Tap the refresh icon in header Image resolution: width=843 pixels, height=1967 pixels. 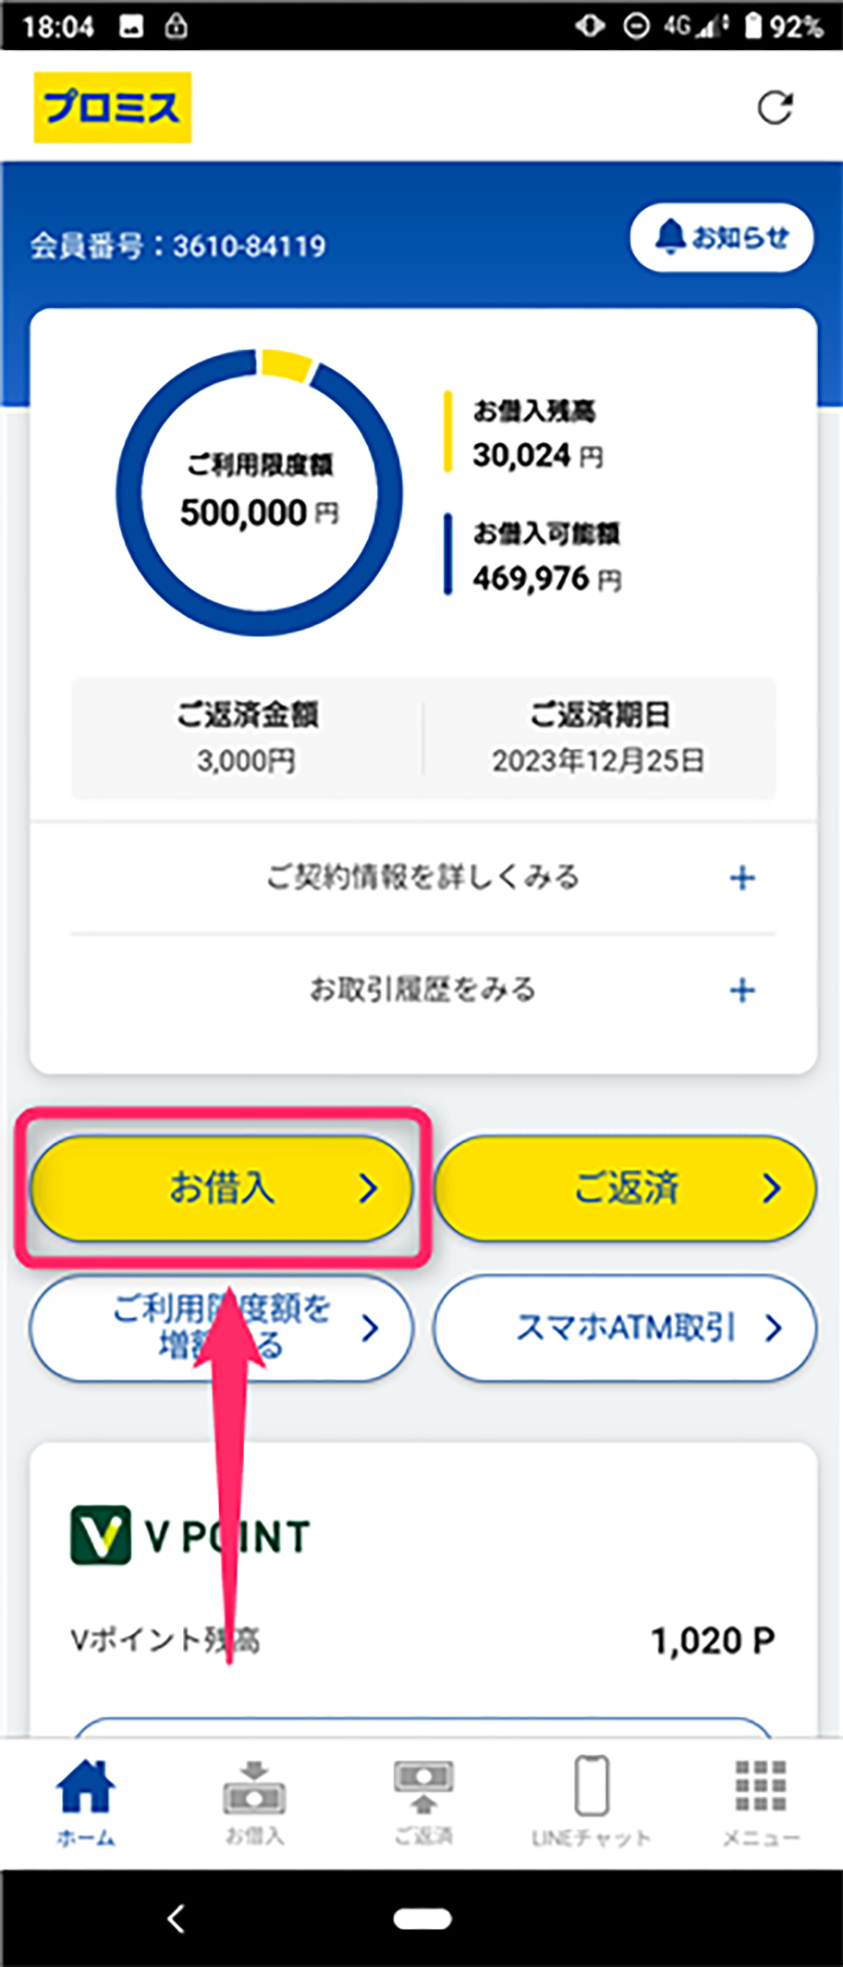(x=774, y=108)
